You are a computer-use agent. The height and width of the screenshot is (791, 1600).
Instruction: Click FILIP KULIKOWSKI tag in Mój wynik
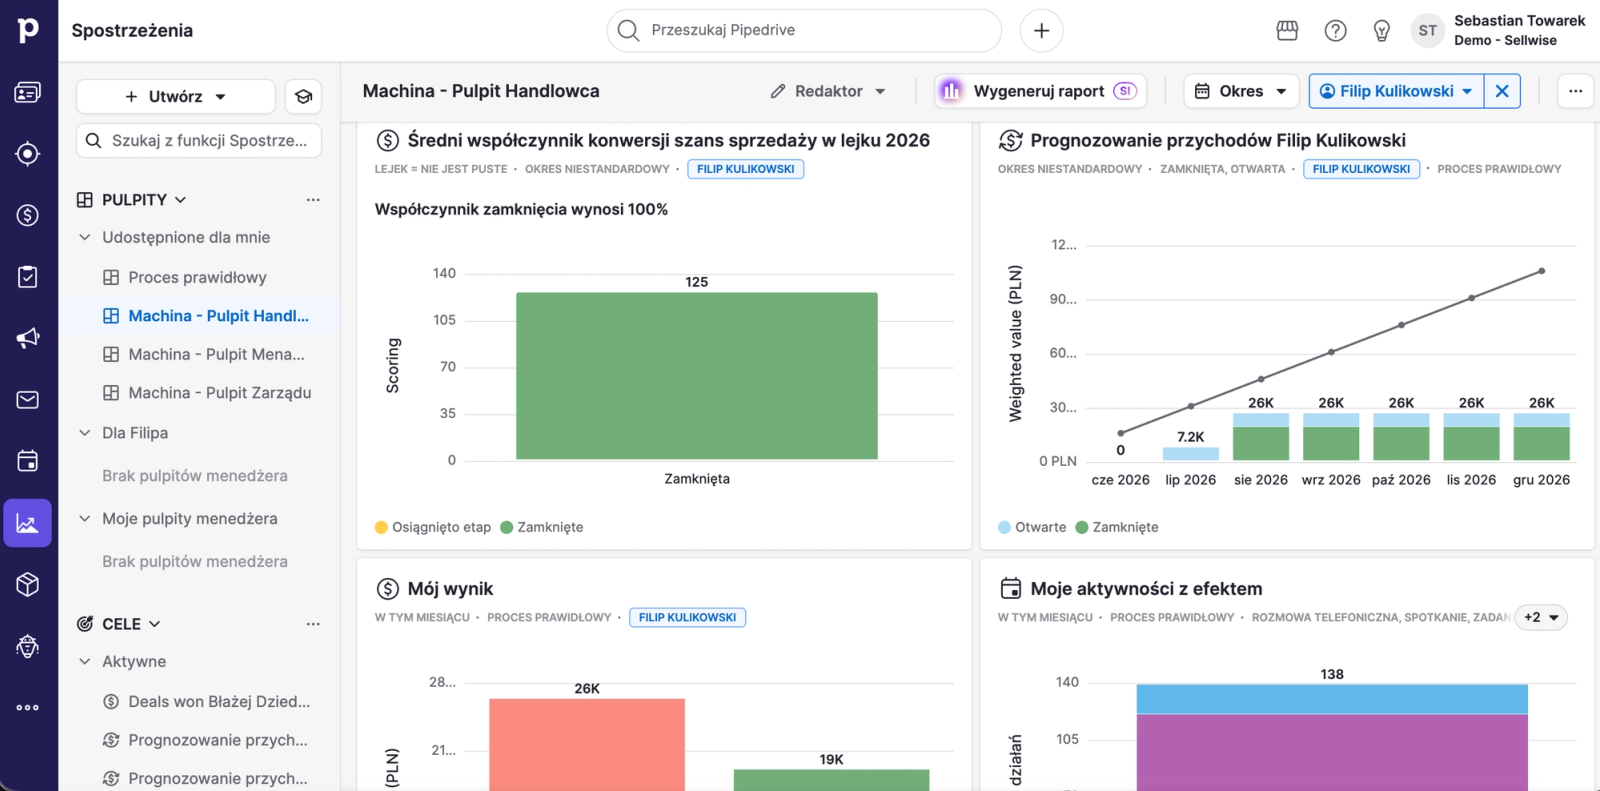687,618
